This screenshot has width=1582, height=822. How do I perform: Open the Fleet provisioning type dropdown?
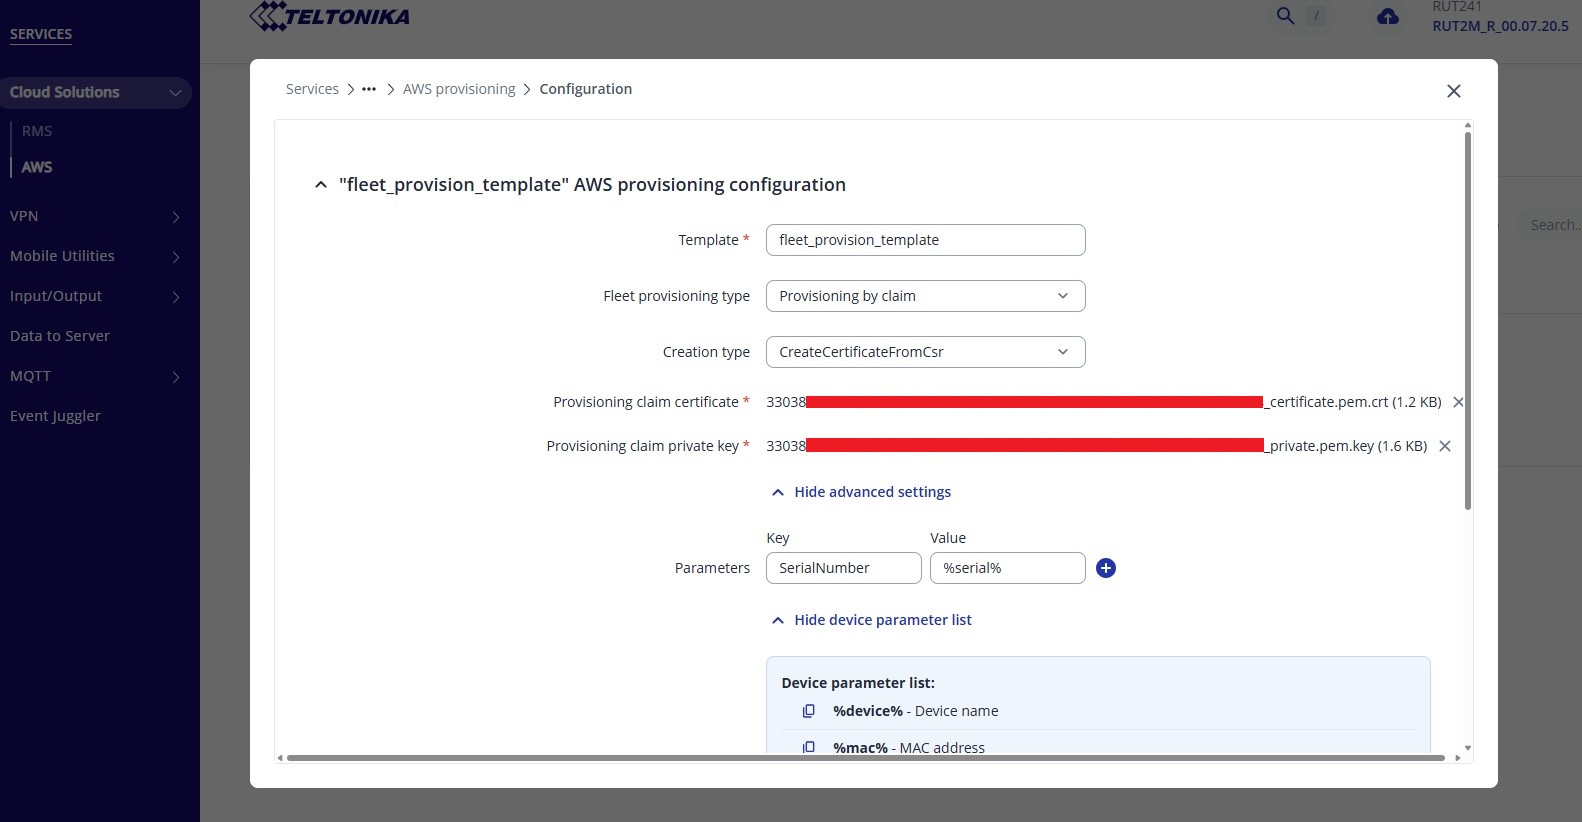pyautogui.click(x=925, y=296)
